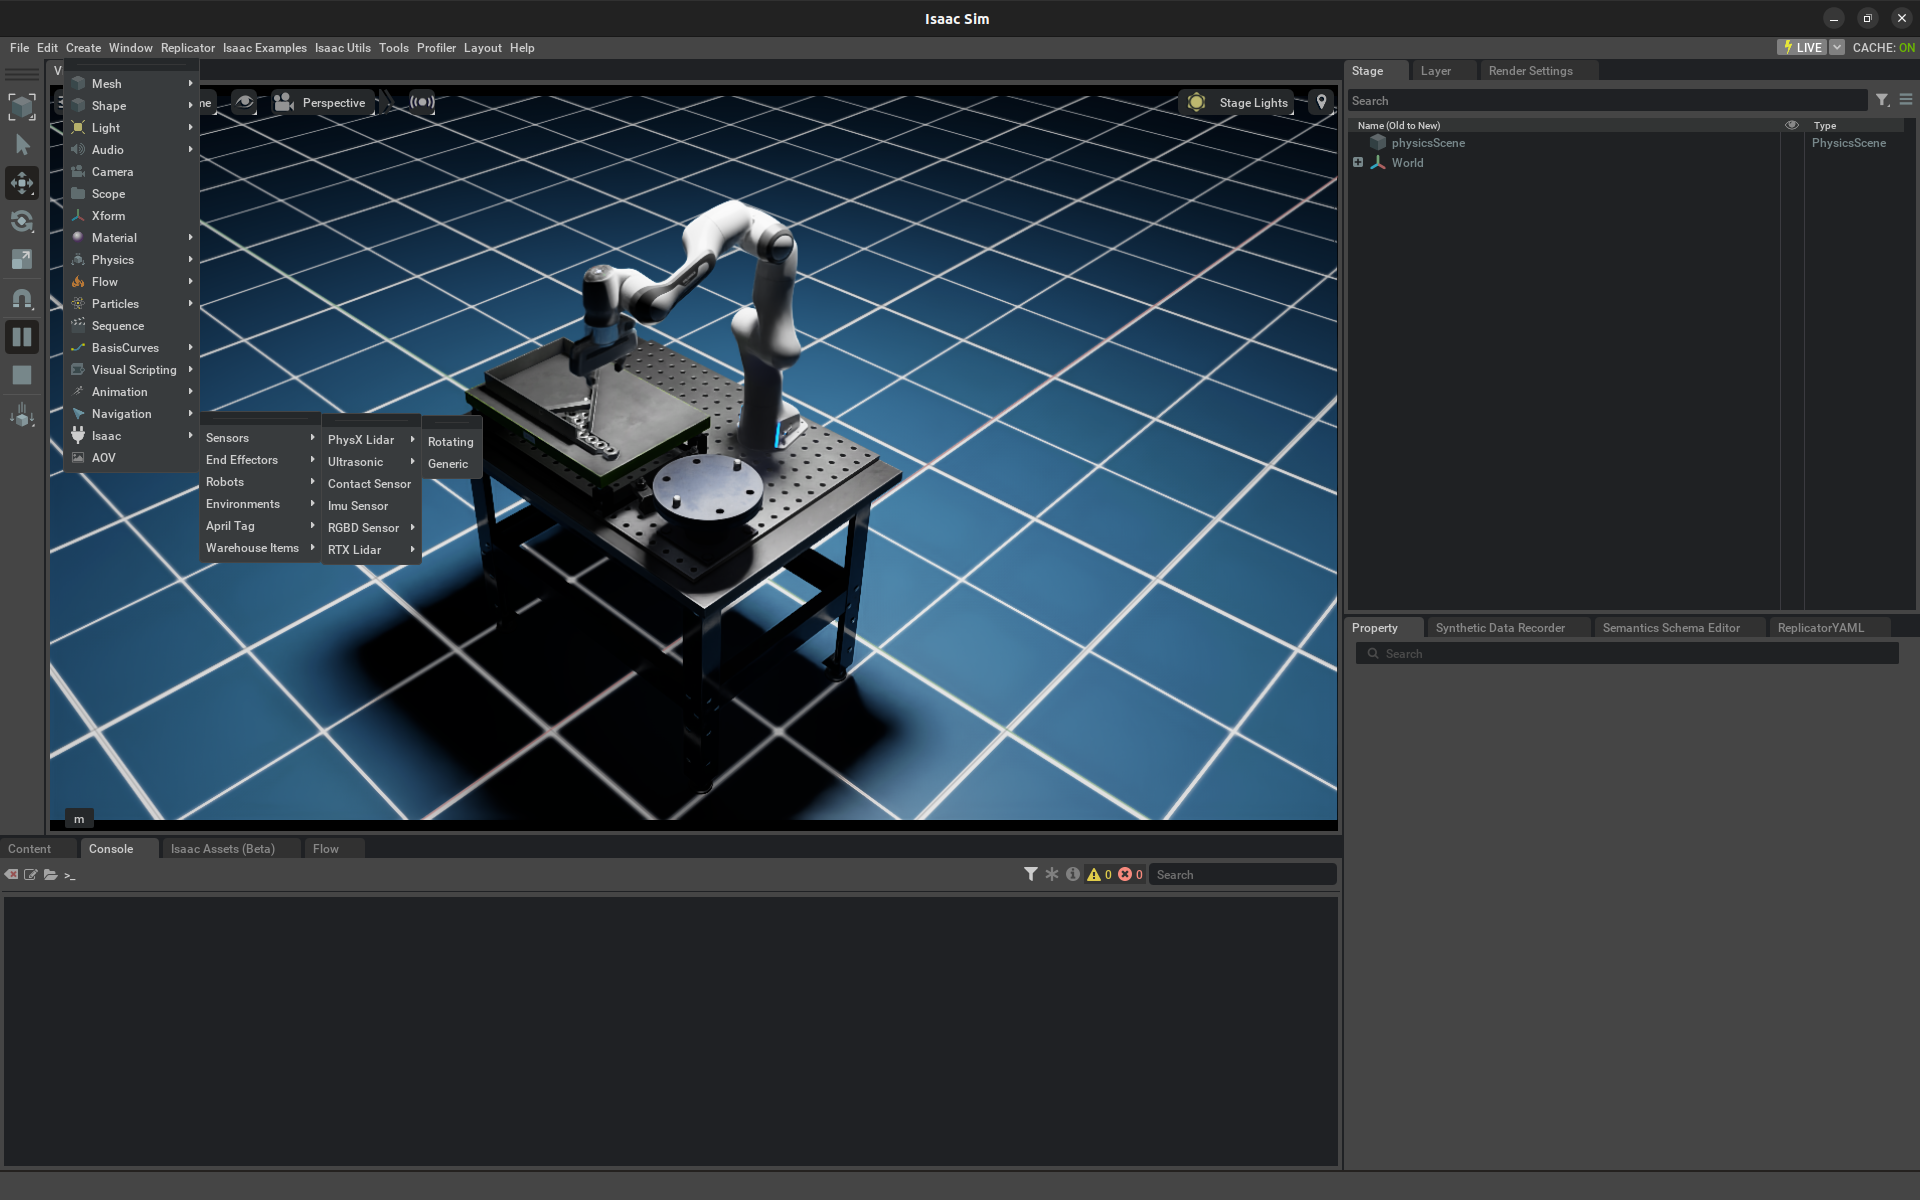Select Contact Sensor menu entry
The height and width of the screenshot is (1200, 1920).
371,484
